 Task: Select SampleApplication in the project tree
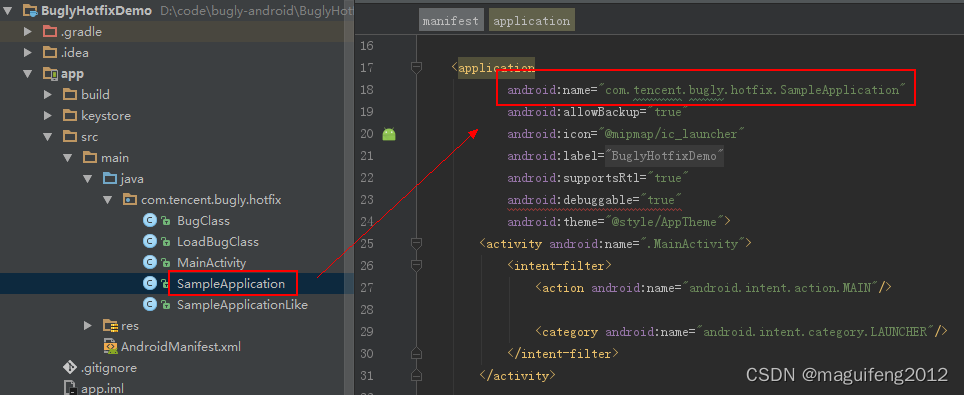[231, 284]
